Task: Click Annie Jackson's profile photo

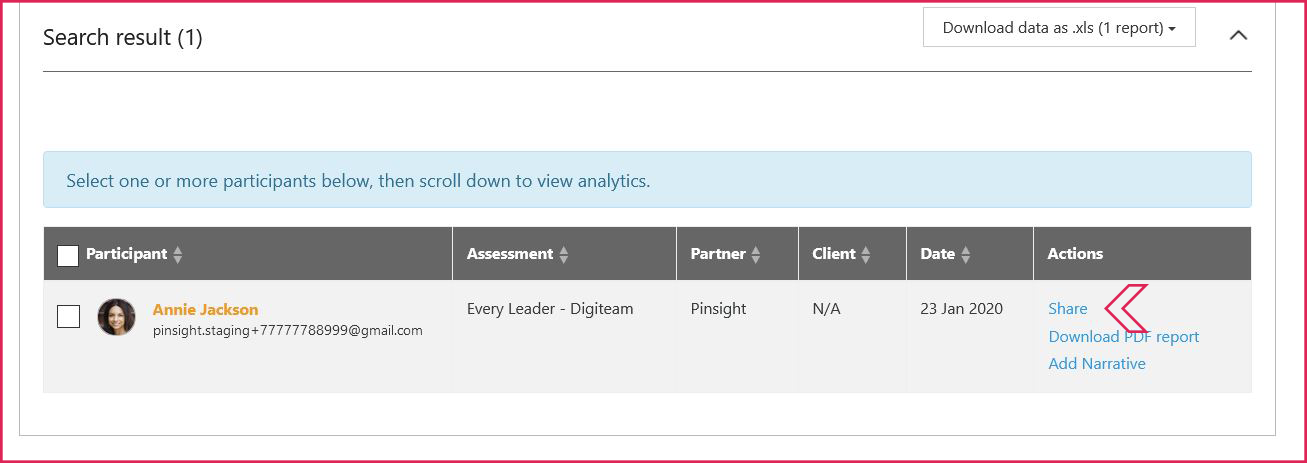Action: click(116, 317)
